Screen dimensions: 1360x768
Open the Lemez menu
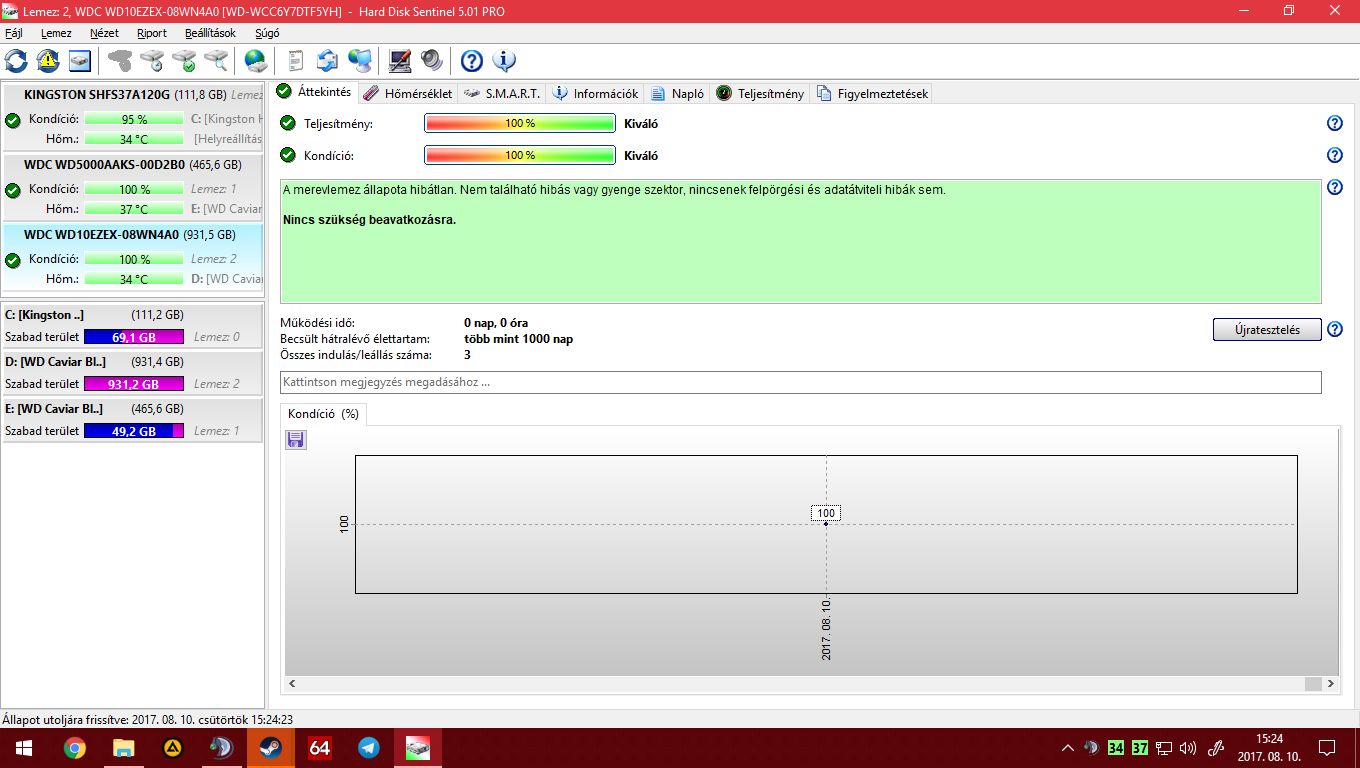56,33
